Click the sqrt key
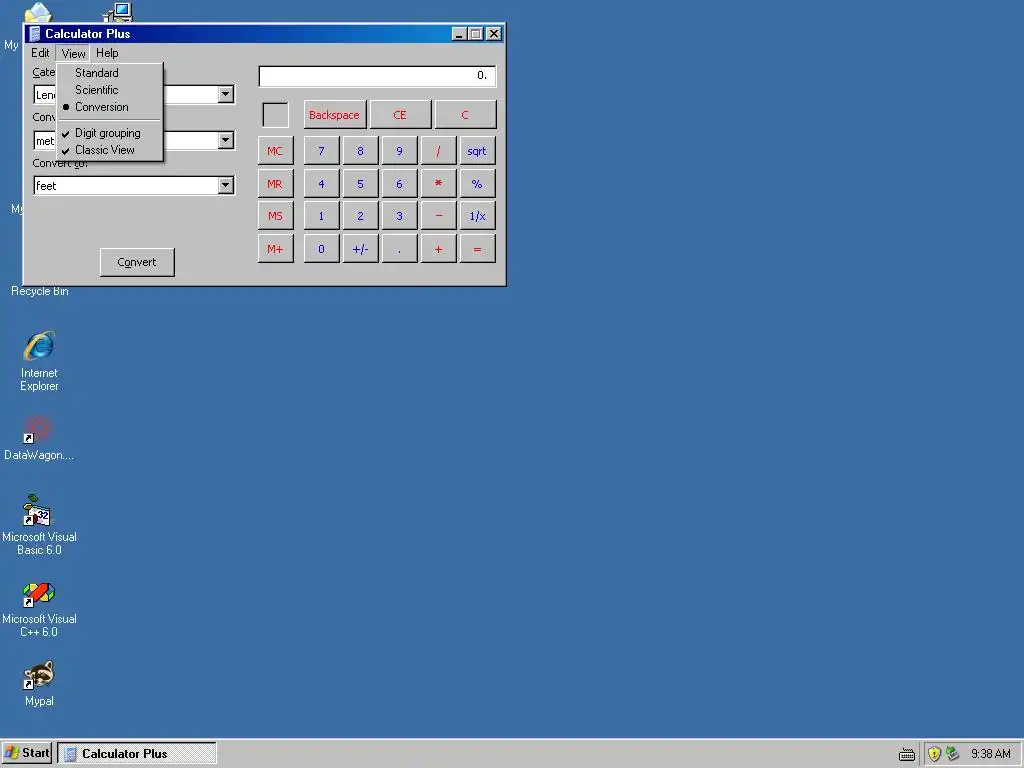Screen dimensions: 1024x768 (x=477, y=151)
